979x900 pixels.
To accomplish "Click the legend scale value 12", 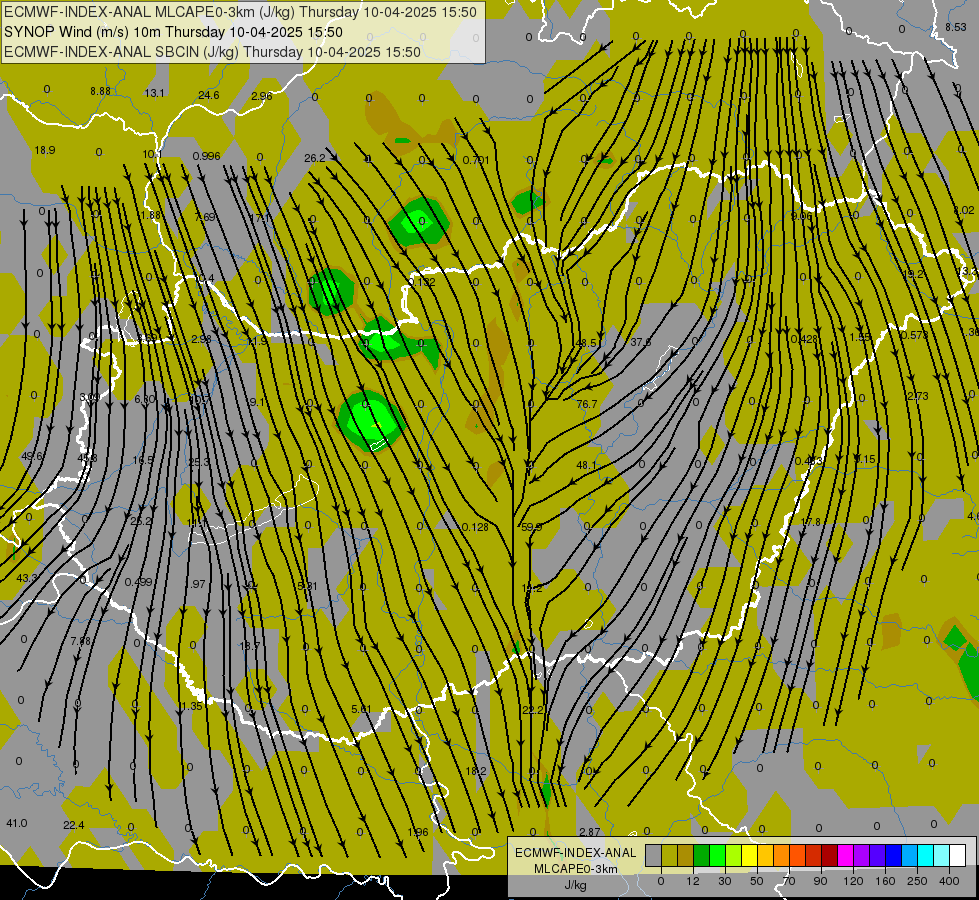I will pos(693,881).
